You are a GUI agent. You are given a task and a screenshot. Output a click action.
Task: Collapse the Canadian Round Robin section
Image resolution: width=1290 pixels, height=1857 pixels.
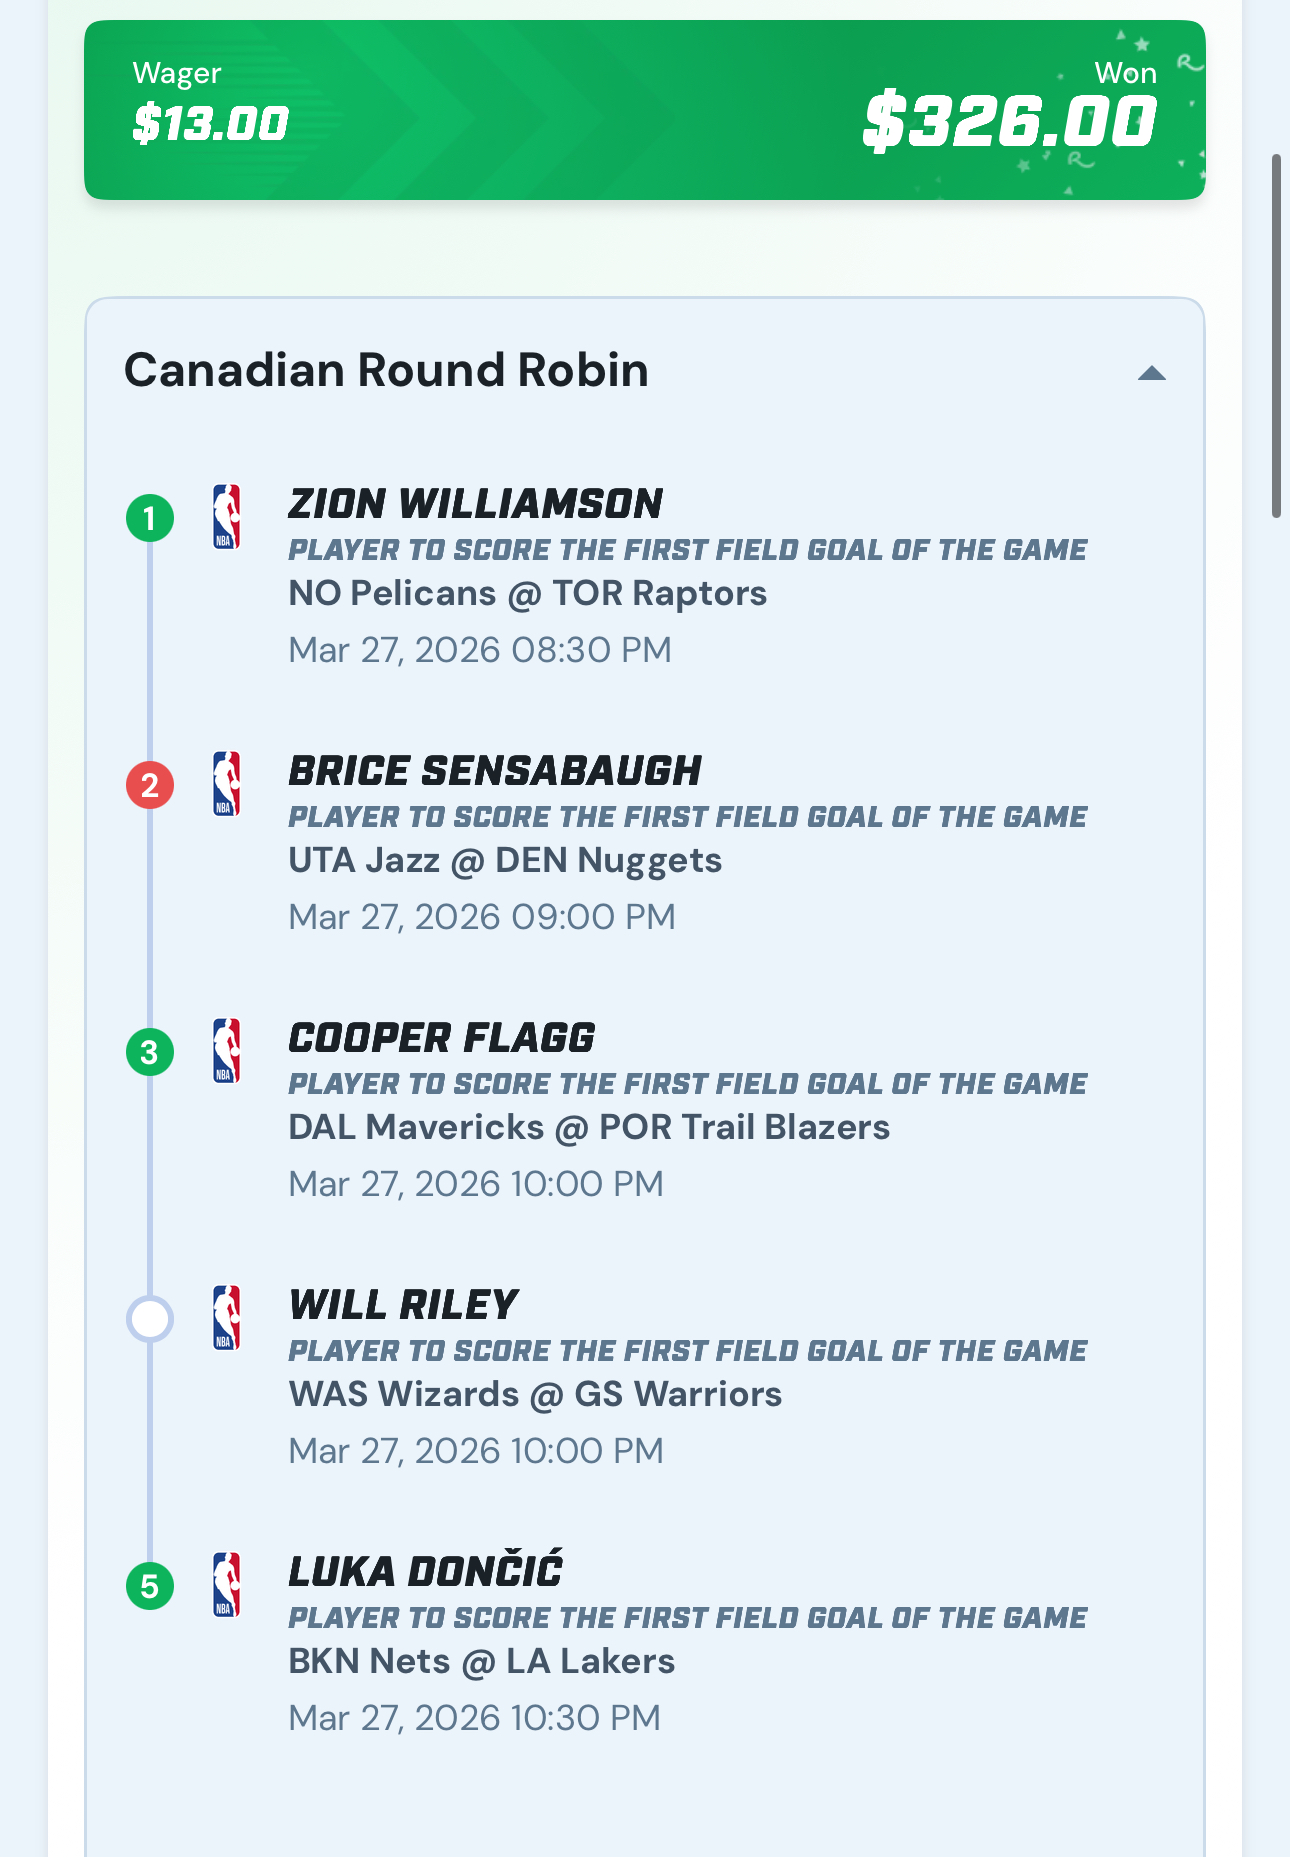1152,373
